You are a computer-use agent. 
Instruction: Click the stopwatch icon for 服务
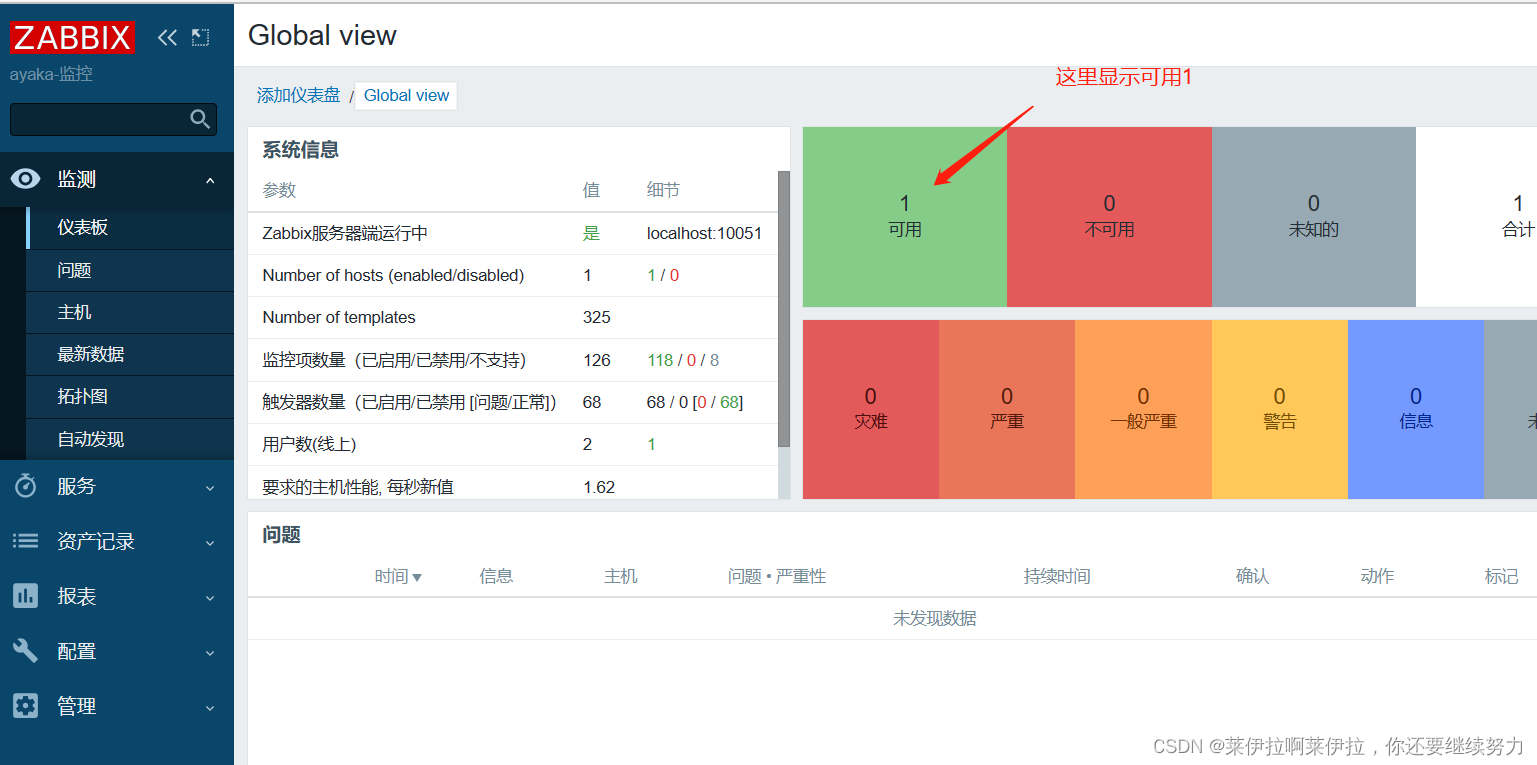tap(25, 486)
